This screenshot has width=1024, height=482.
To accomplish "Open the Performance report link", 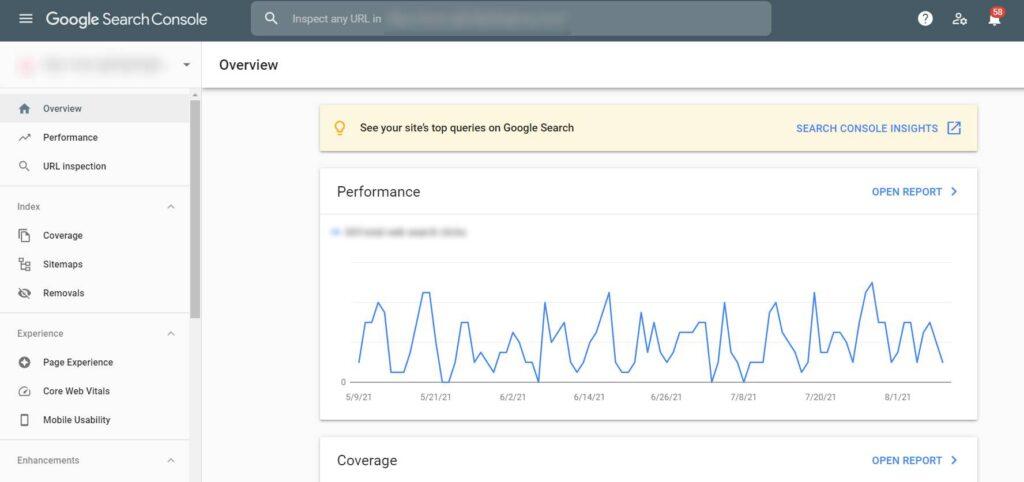I will [x=906, y=191].
